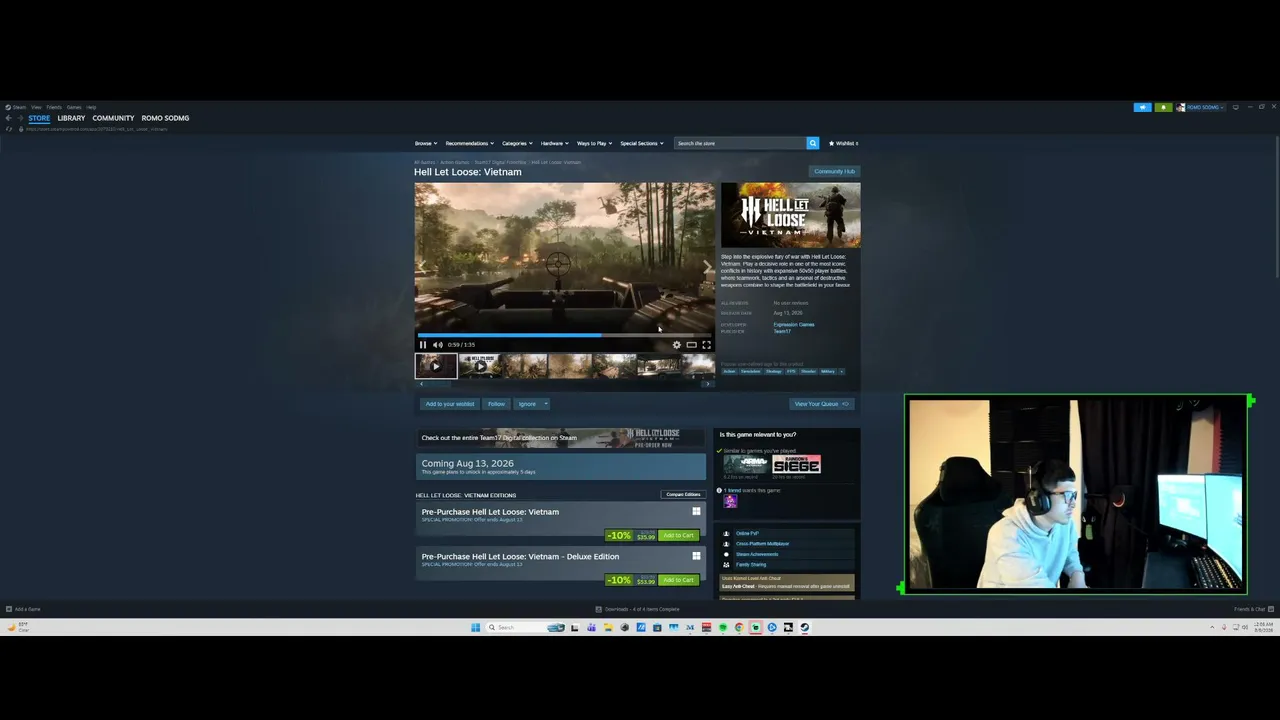Mute the trailer volume
Image resolution: width=1280 pixels, height=720 pixels.
(437, 345)
